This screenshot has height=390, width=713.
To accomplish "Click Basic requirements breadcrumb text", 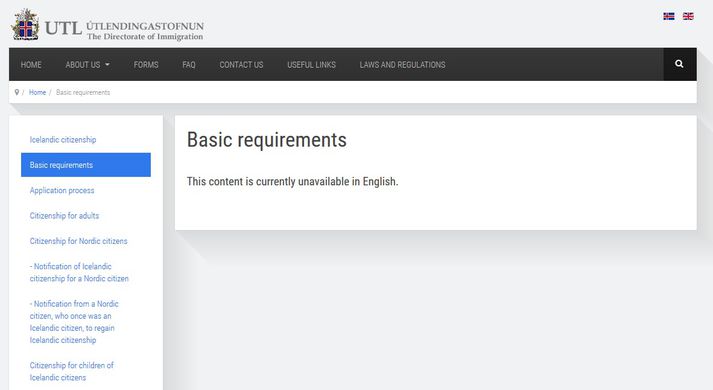I will coord(83,92).
